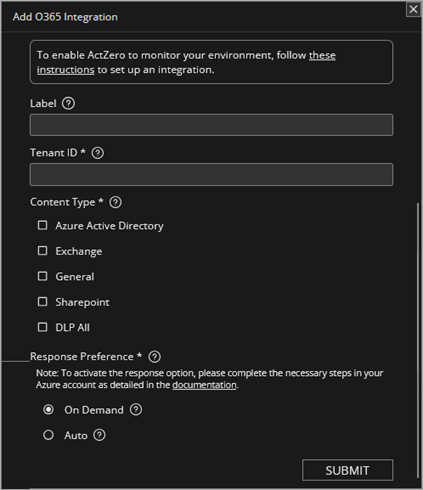
Task: Click the help icon next to Tenant ID
Action: (x=98, y=153)
